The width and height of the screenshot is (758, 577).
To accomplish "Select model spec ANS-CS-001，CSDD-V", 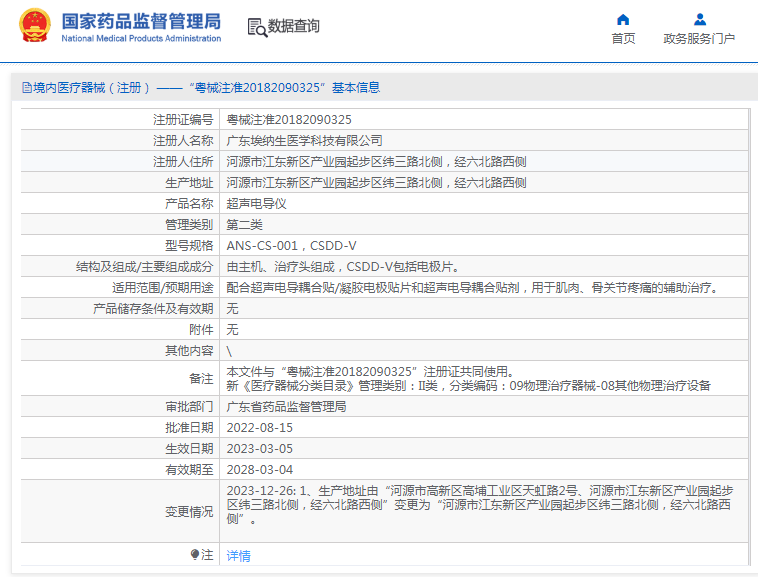I will [292, 245].
